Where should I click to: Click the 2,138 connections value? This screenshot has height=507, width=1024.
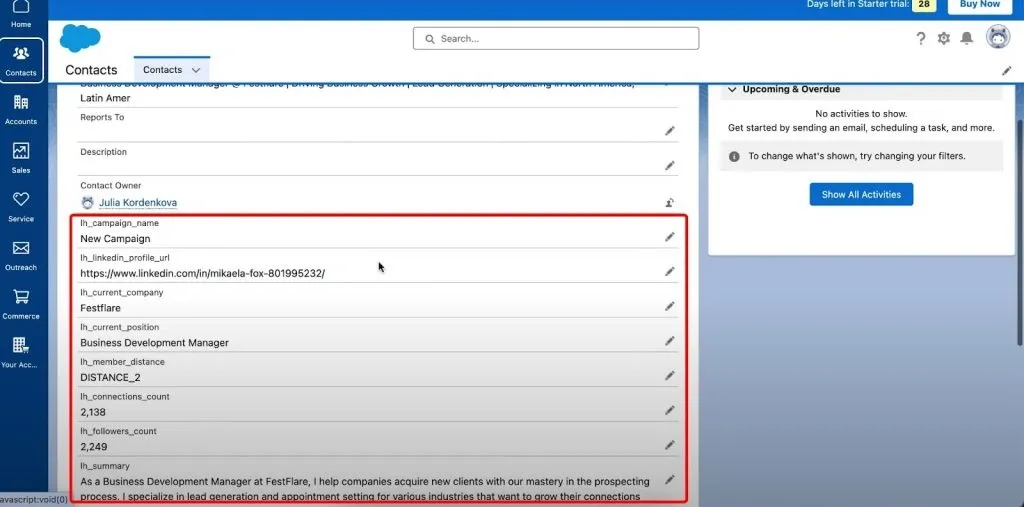click(x=93, y=412)
